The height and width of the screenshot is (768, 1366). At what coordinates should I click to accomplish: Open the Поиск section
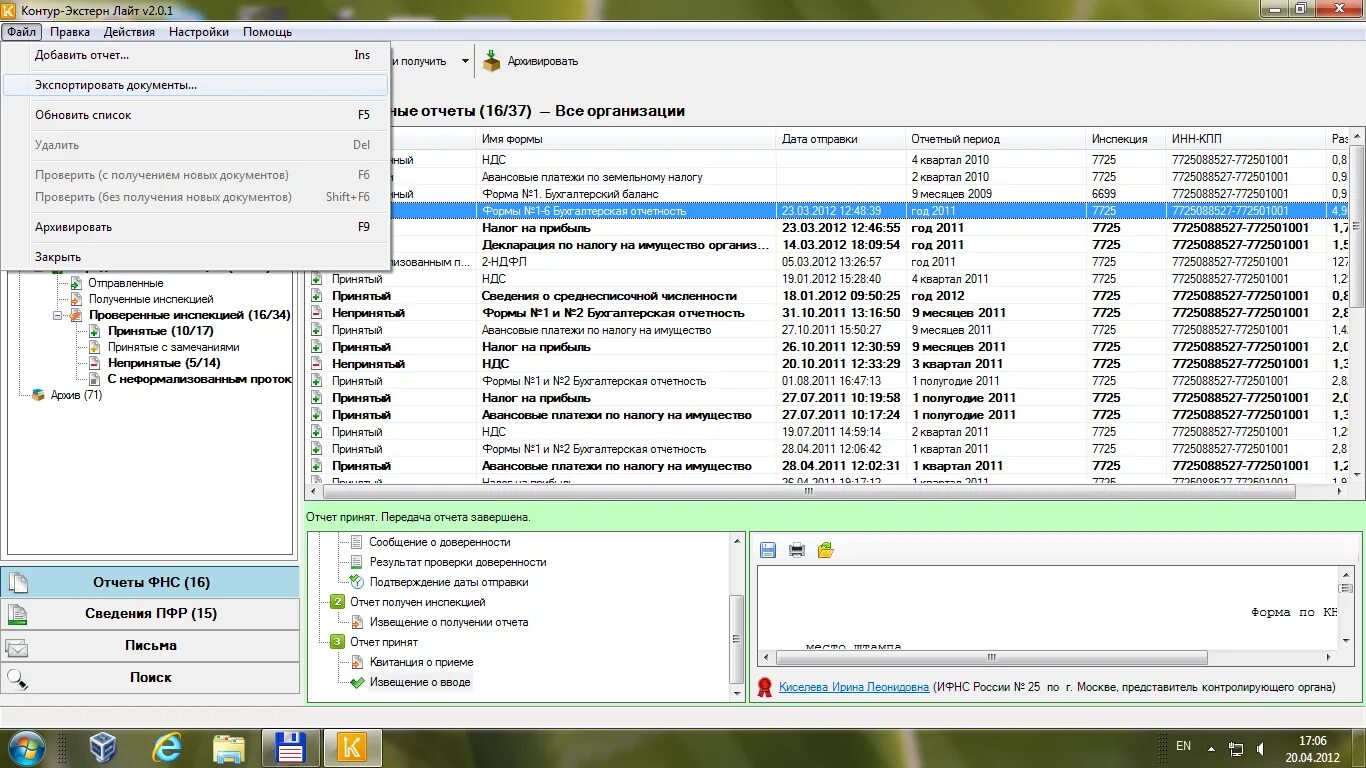150,678
